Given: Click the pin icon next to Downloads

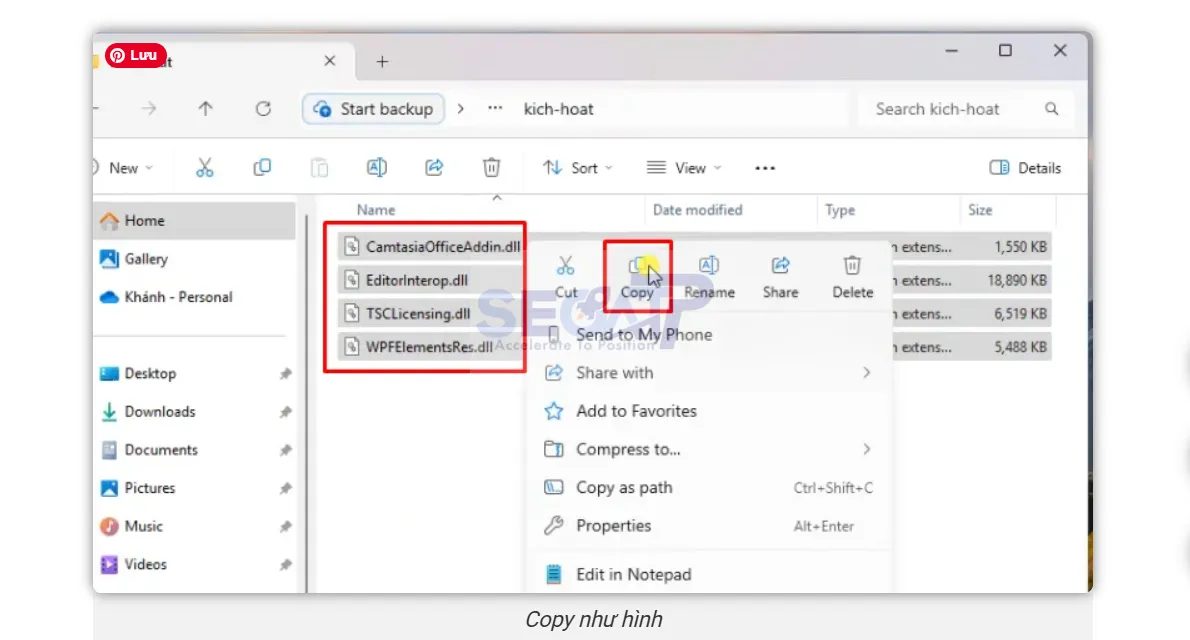Looking at the screenshot, I should click(x=284, y=411).
